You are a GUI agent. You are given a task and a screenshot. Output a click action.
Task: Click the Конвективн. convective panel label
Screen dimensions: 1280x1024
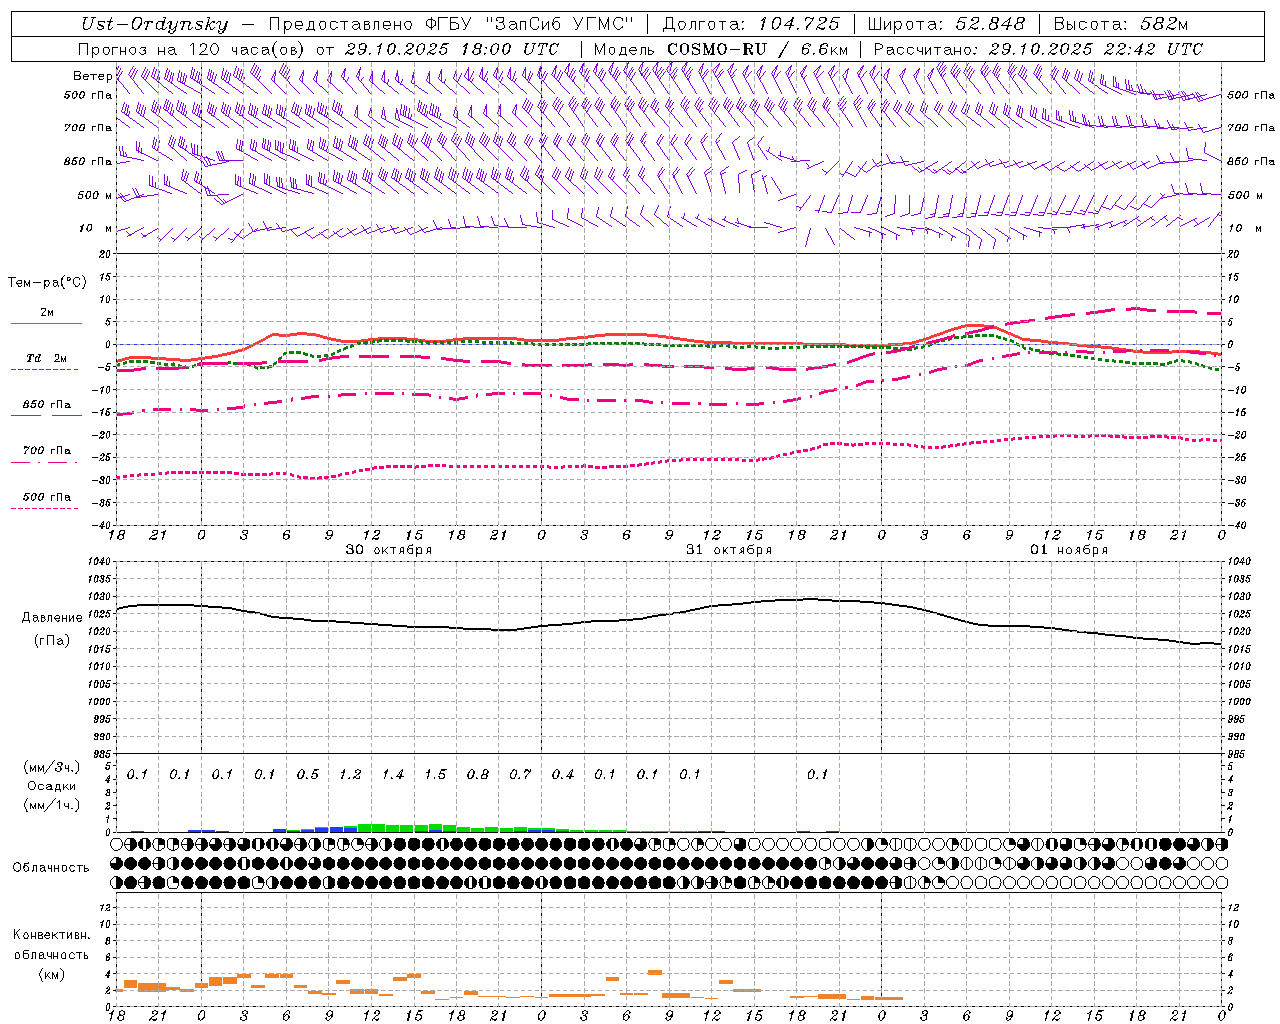coord(52,935)
